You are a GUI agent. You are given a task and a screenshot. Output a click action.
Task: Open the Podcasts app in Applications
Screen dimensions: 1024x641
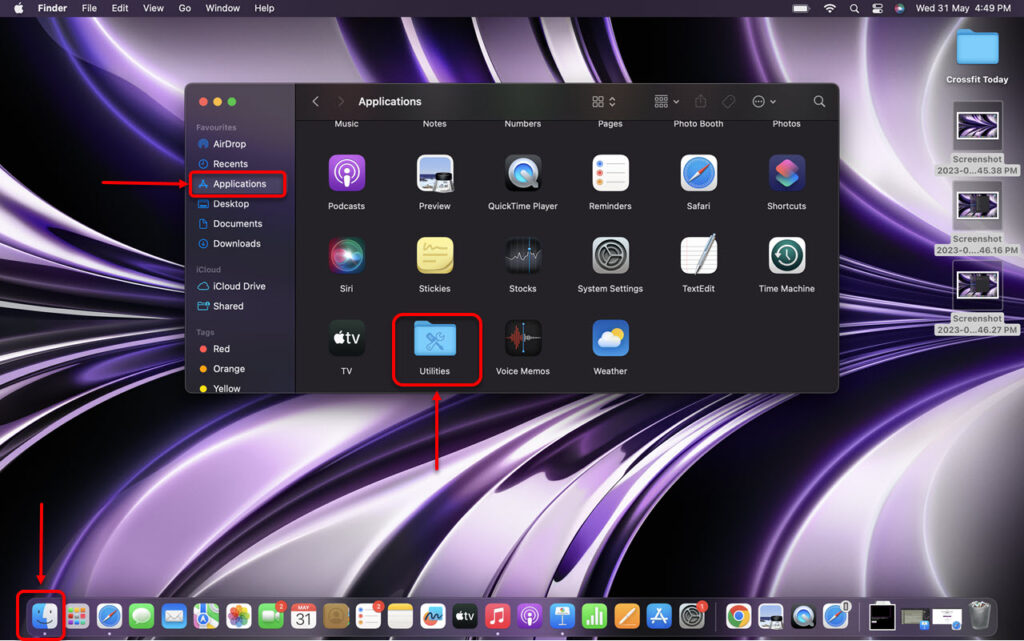pyautogui.click(x=346, y=174)
